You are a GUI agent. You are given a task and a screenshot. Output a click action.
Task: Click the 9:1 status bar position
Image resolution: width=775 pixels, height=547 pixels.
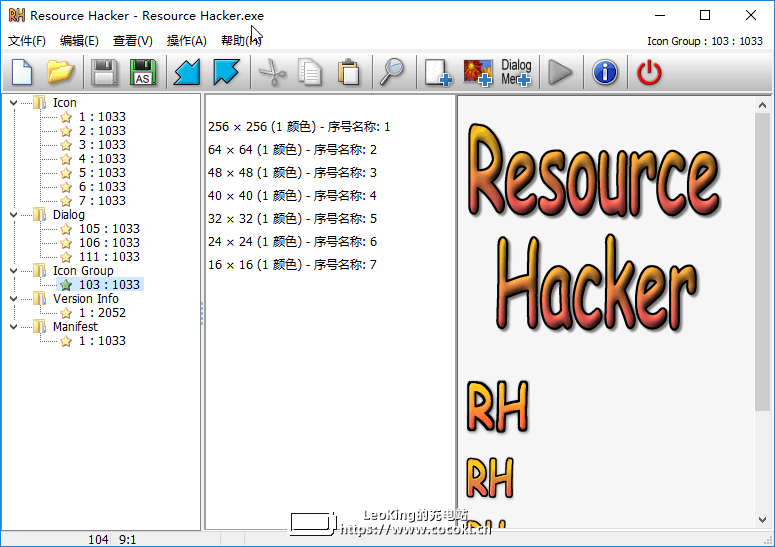pos(128,539)
